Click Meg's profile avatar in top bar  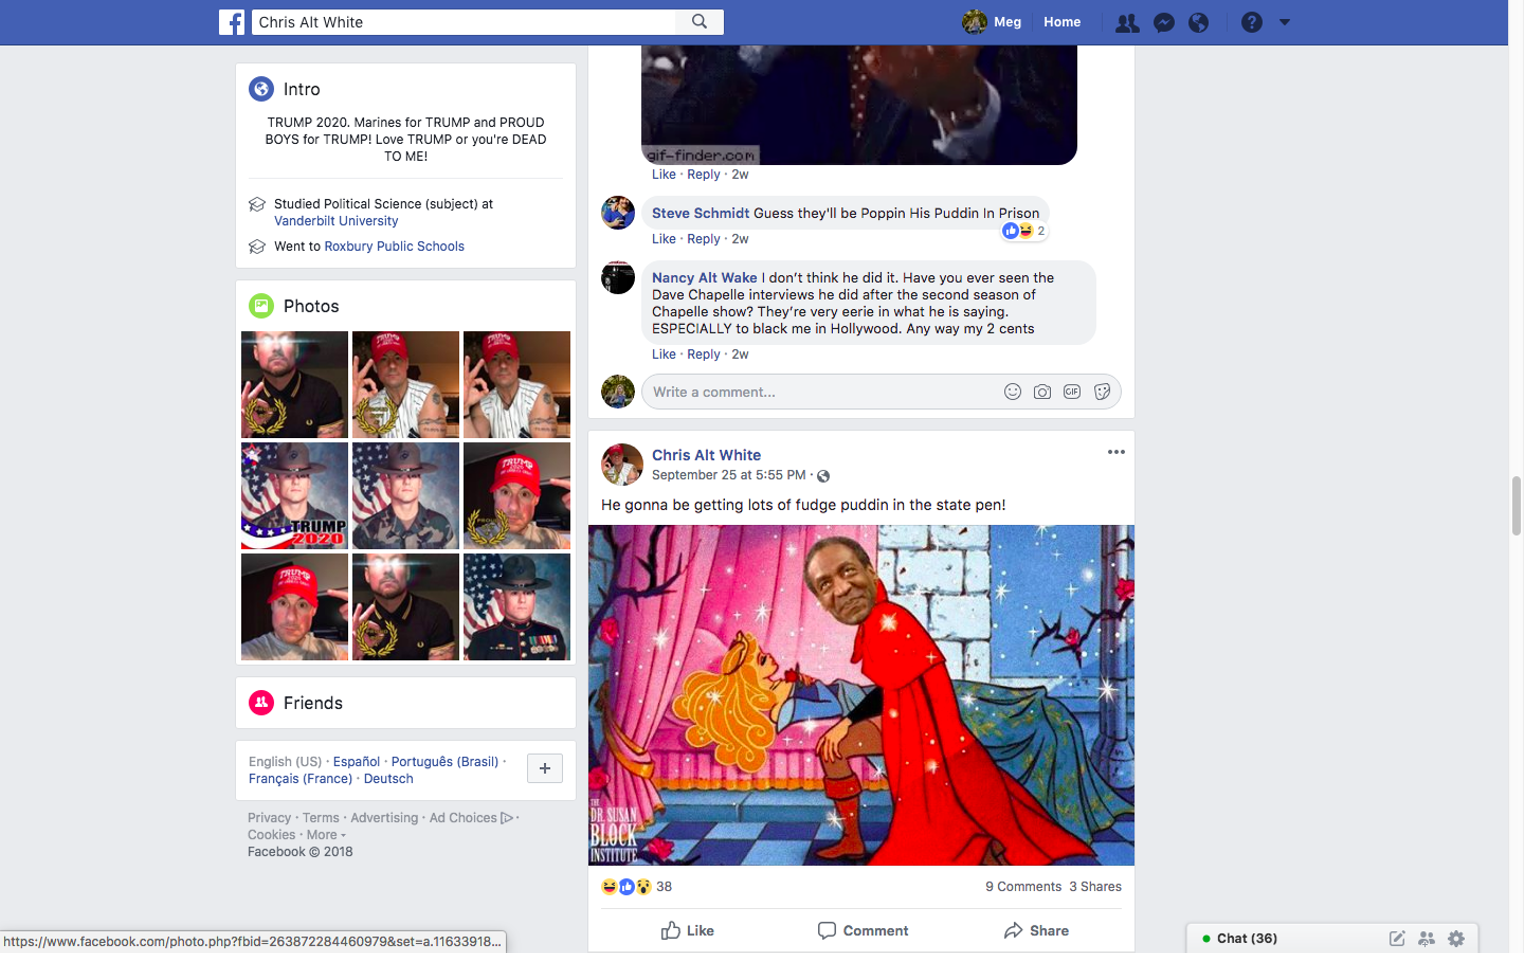(974, 22)
